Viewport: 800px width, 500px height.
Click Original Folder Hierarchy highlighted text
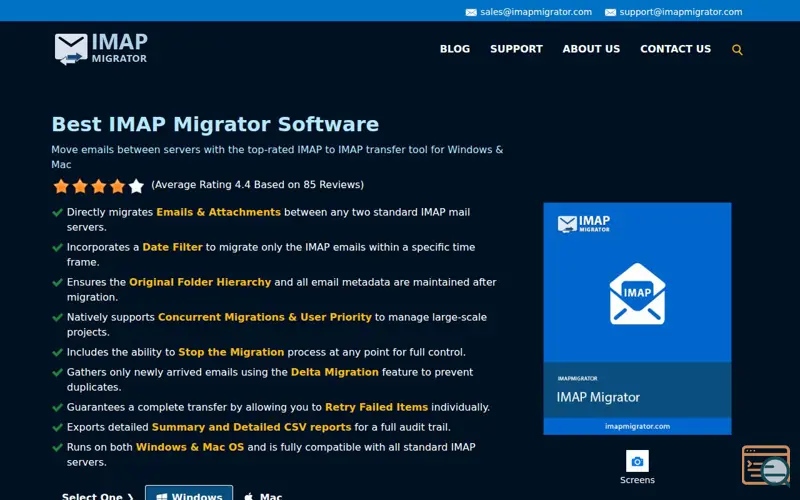(x=200, y=282)
